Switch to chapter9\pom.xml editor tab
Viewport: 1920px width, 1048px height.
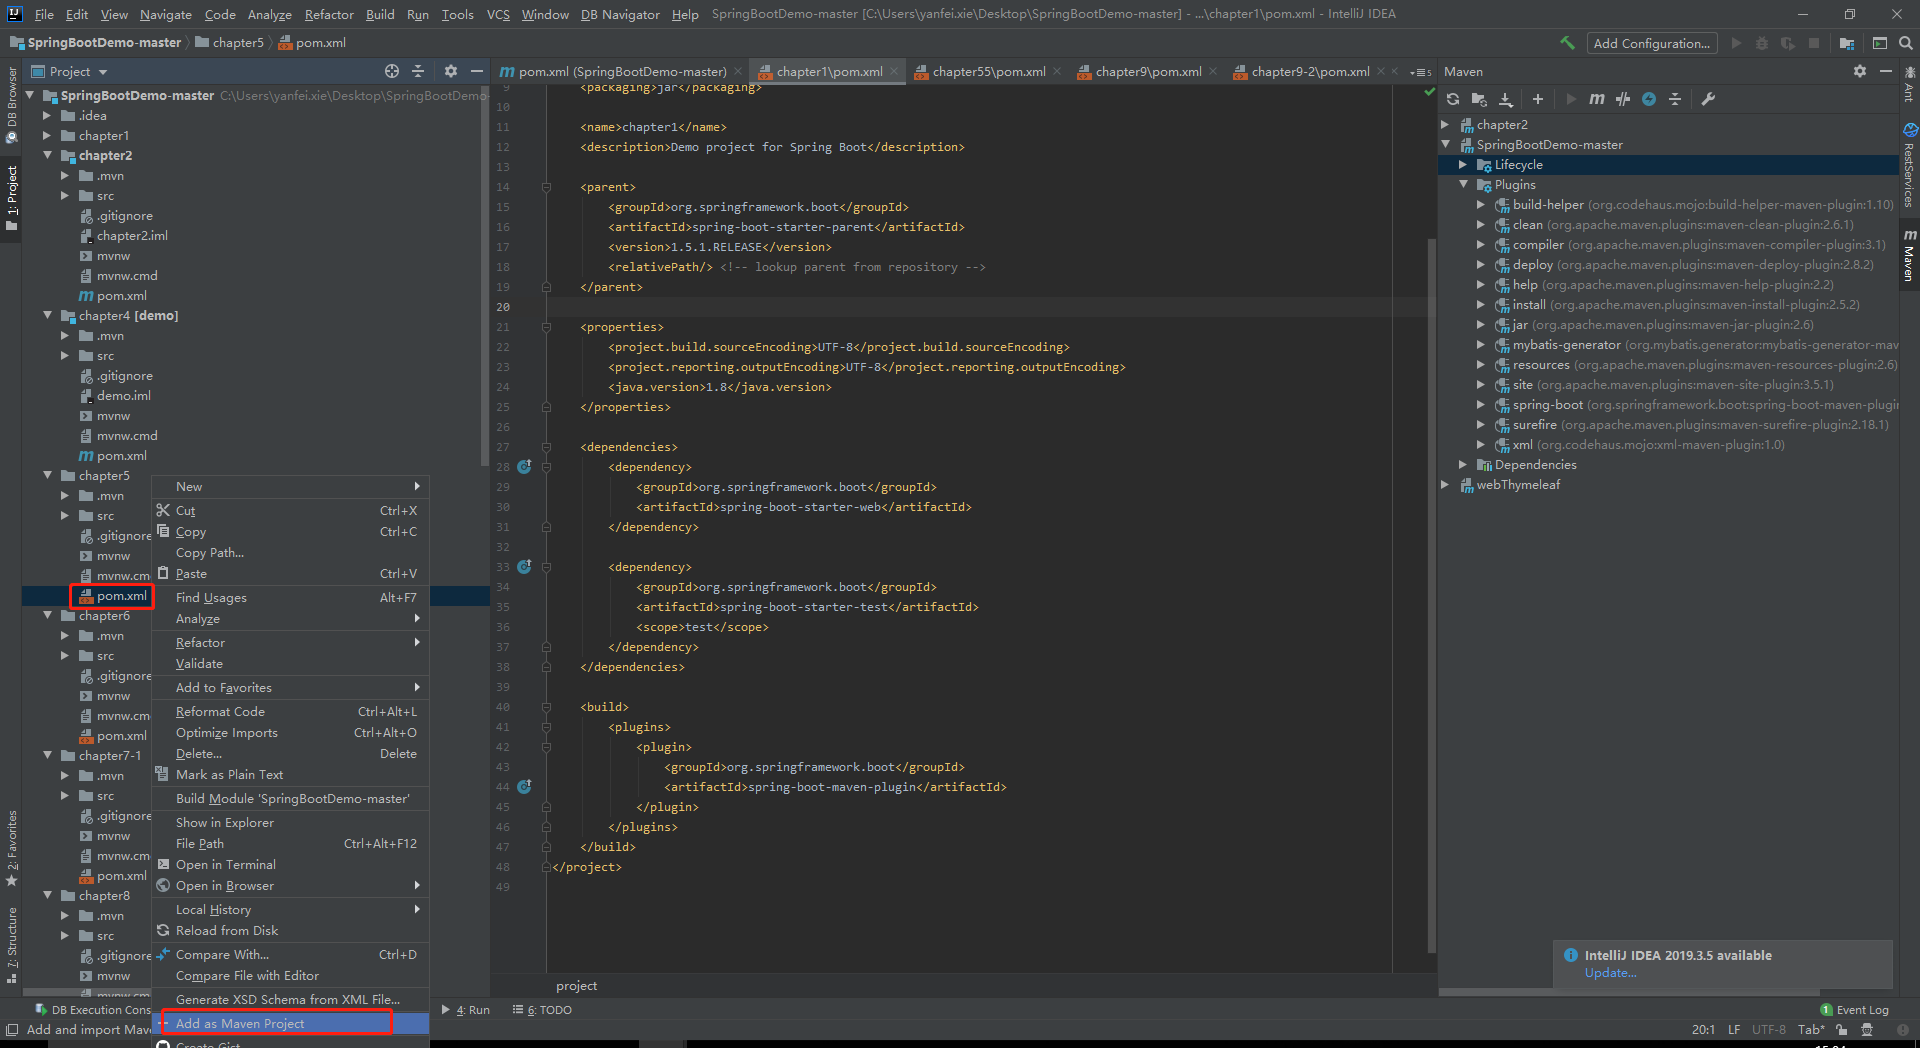(1147, 71)
